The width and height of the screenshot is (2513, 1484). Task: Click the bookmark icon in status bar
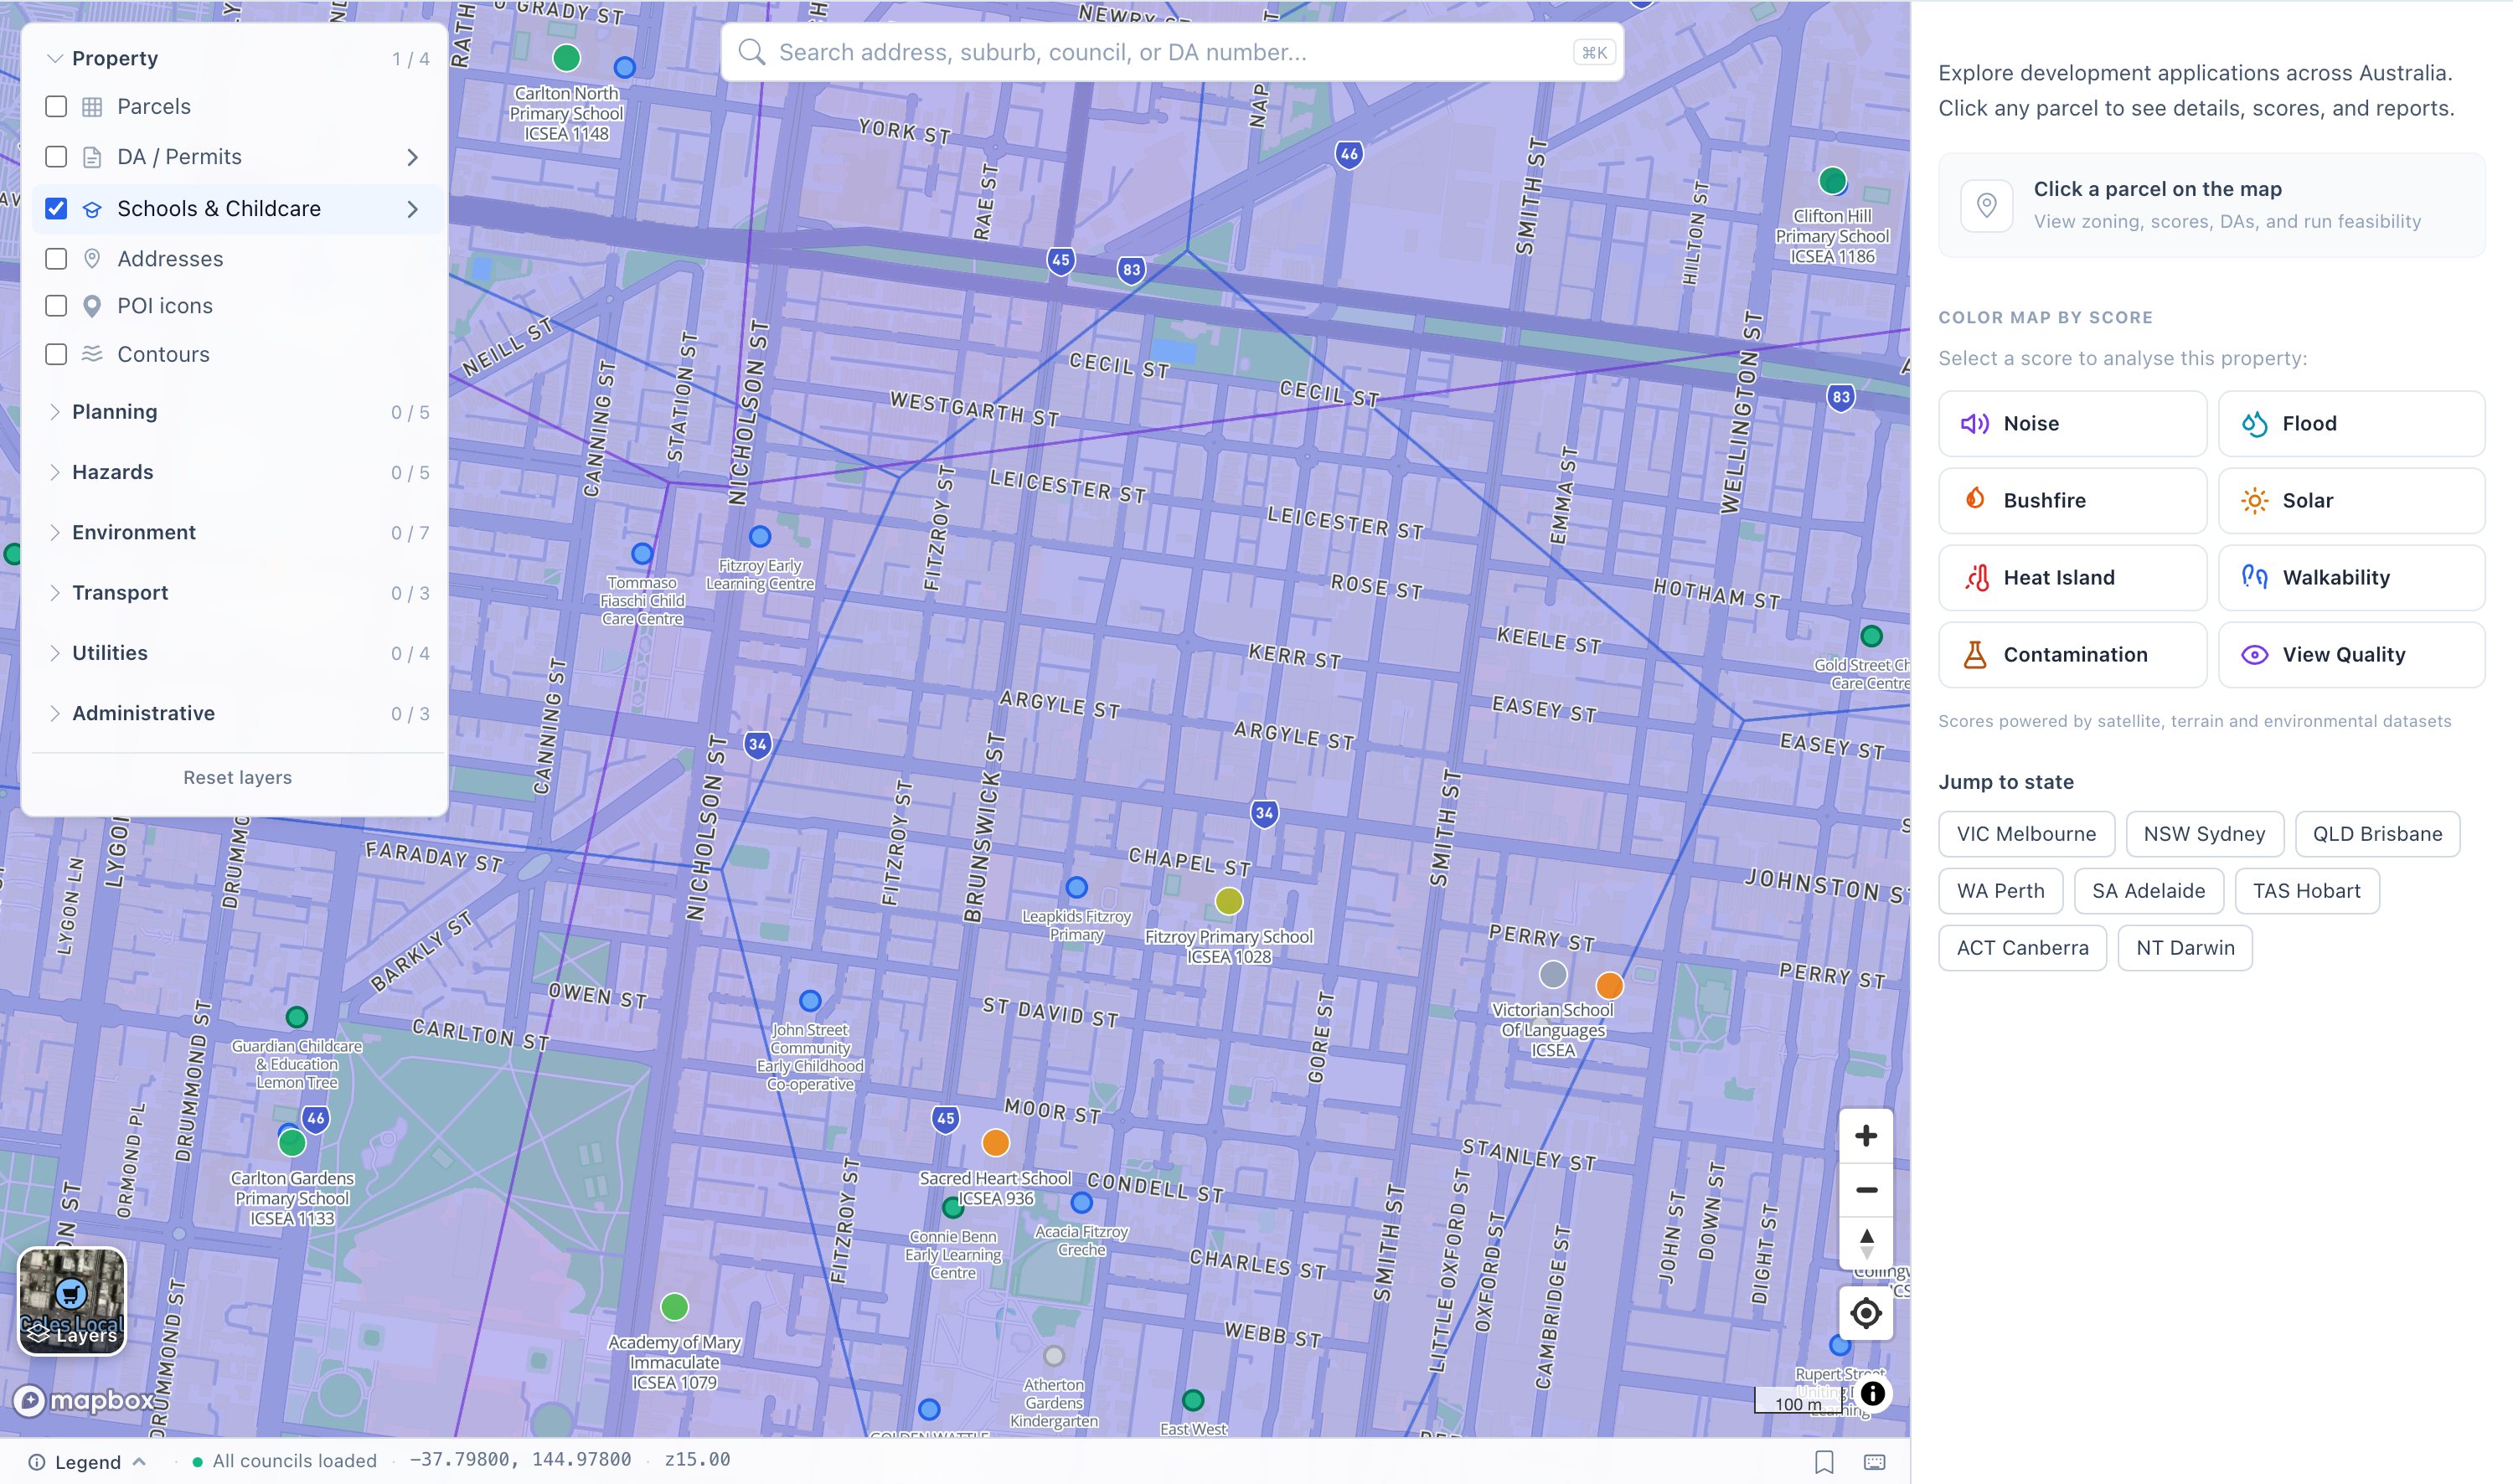coord(1824,1461)
